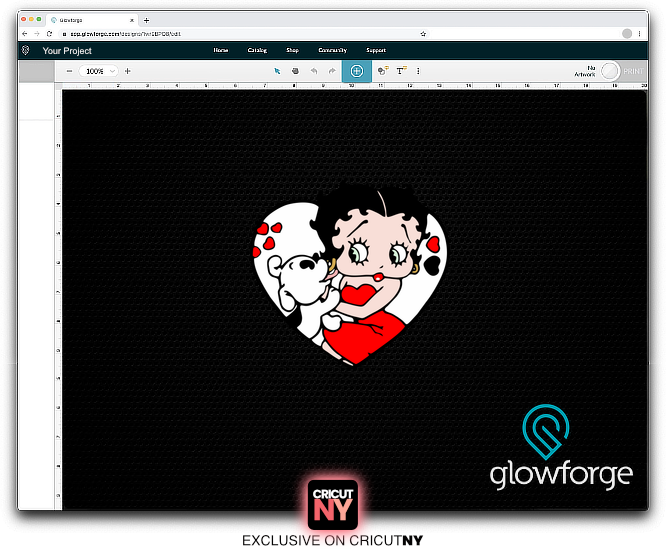Open a new browser tab

click(147, 20)
